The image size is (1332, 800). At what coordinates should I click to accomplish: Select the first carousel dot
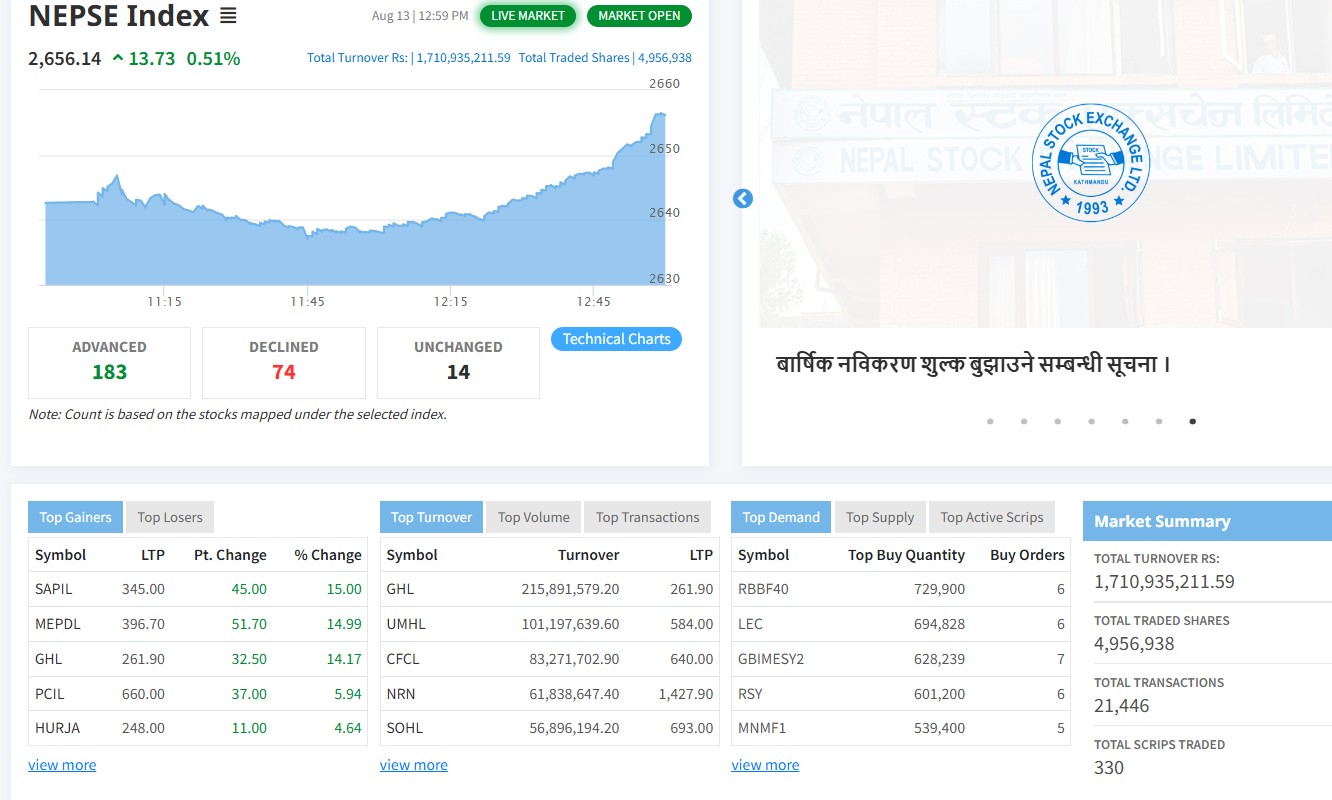(x=990, y=421)
